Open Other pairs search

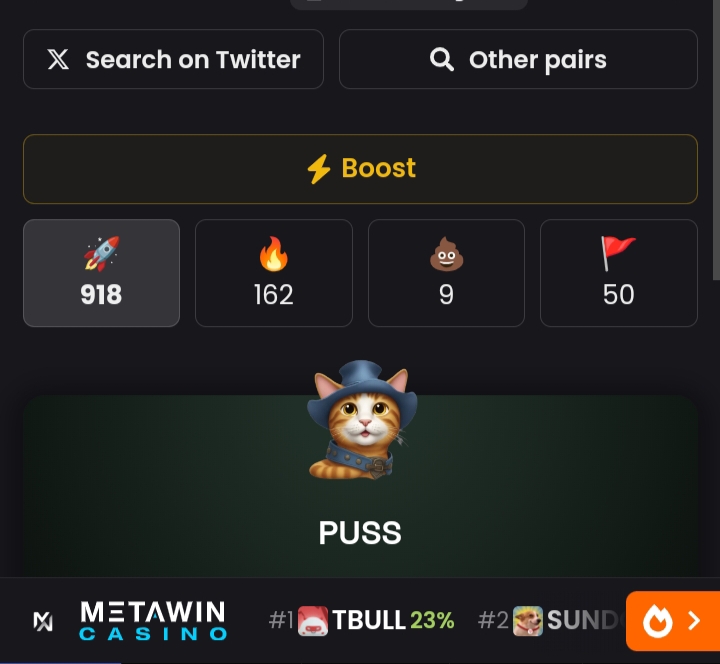coord(518,59)
